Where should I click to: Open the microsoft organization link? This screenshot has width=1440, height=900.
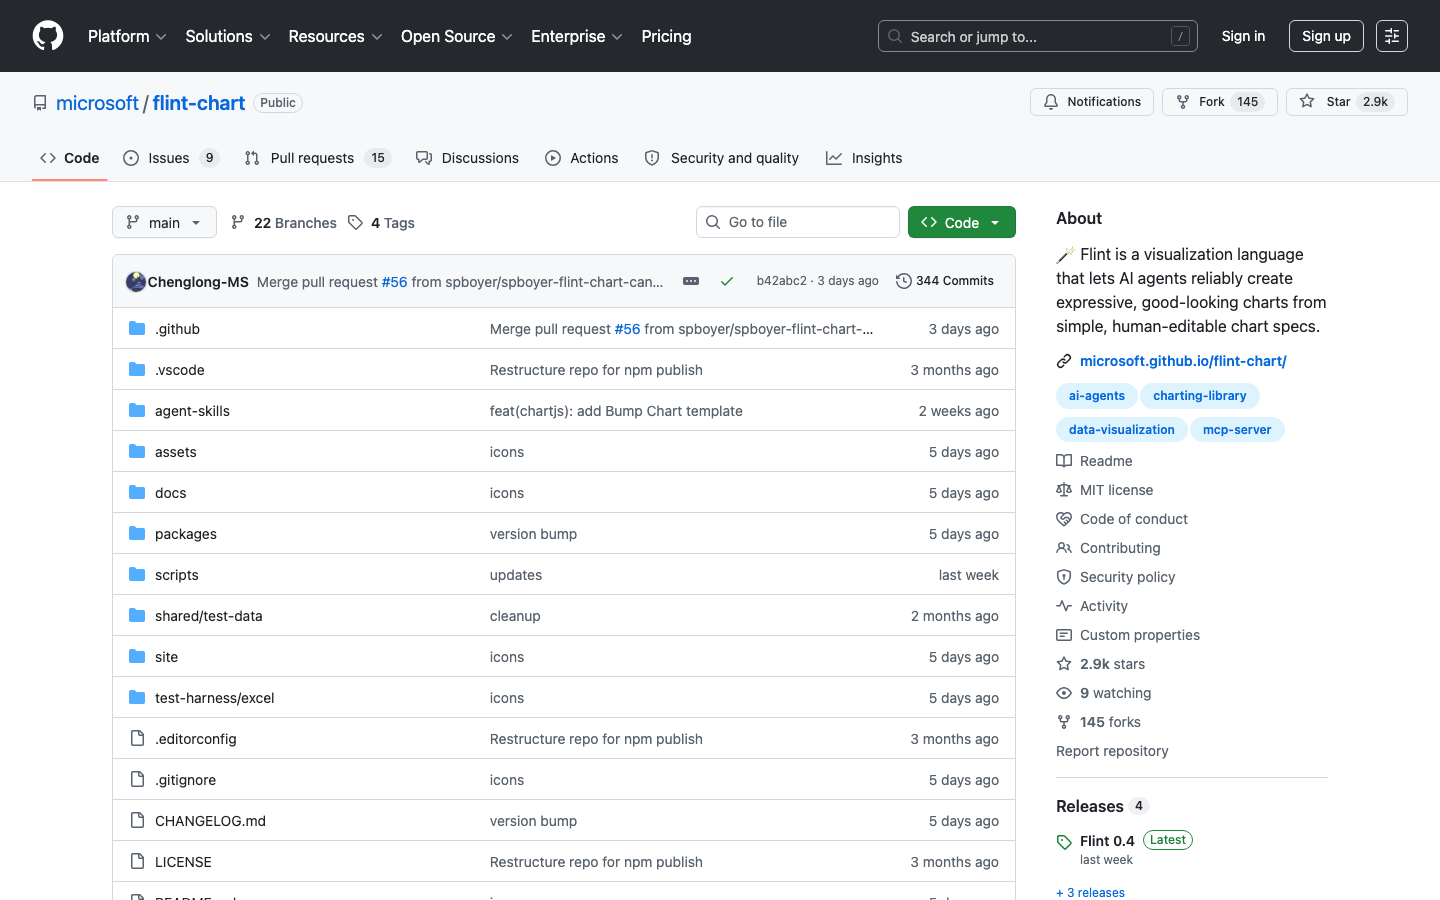pos(97,103)
